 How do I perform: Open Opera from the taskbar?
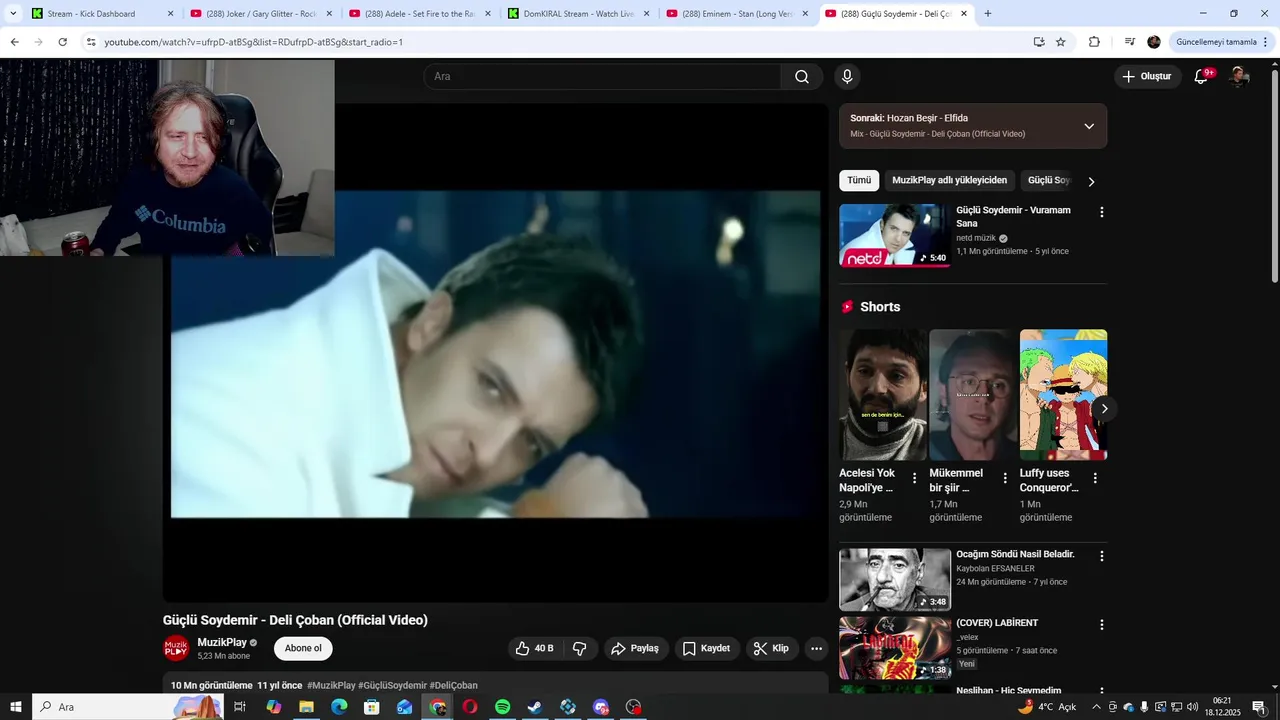[470, 707]
